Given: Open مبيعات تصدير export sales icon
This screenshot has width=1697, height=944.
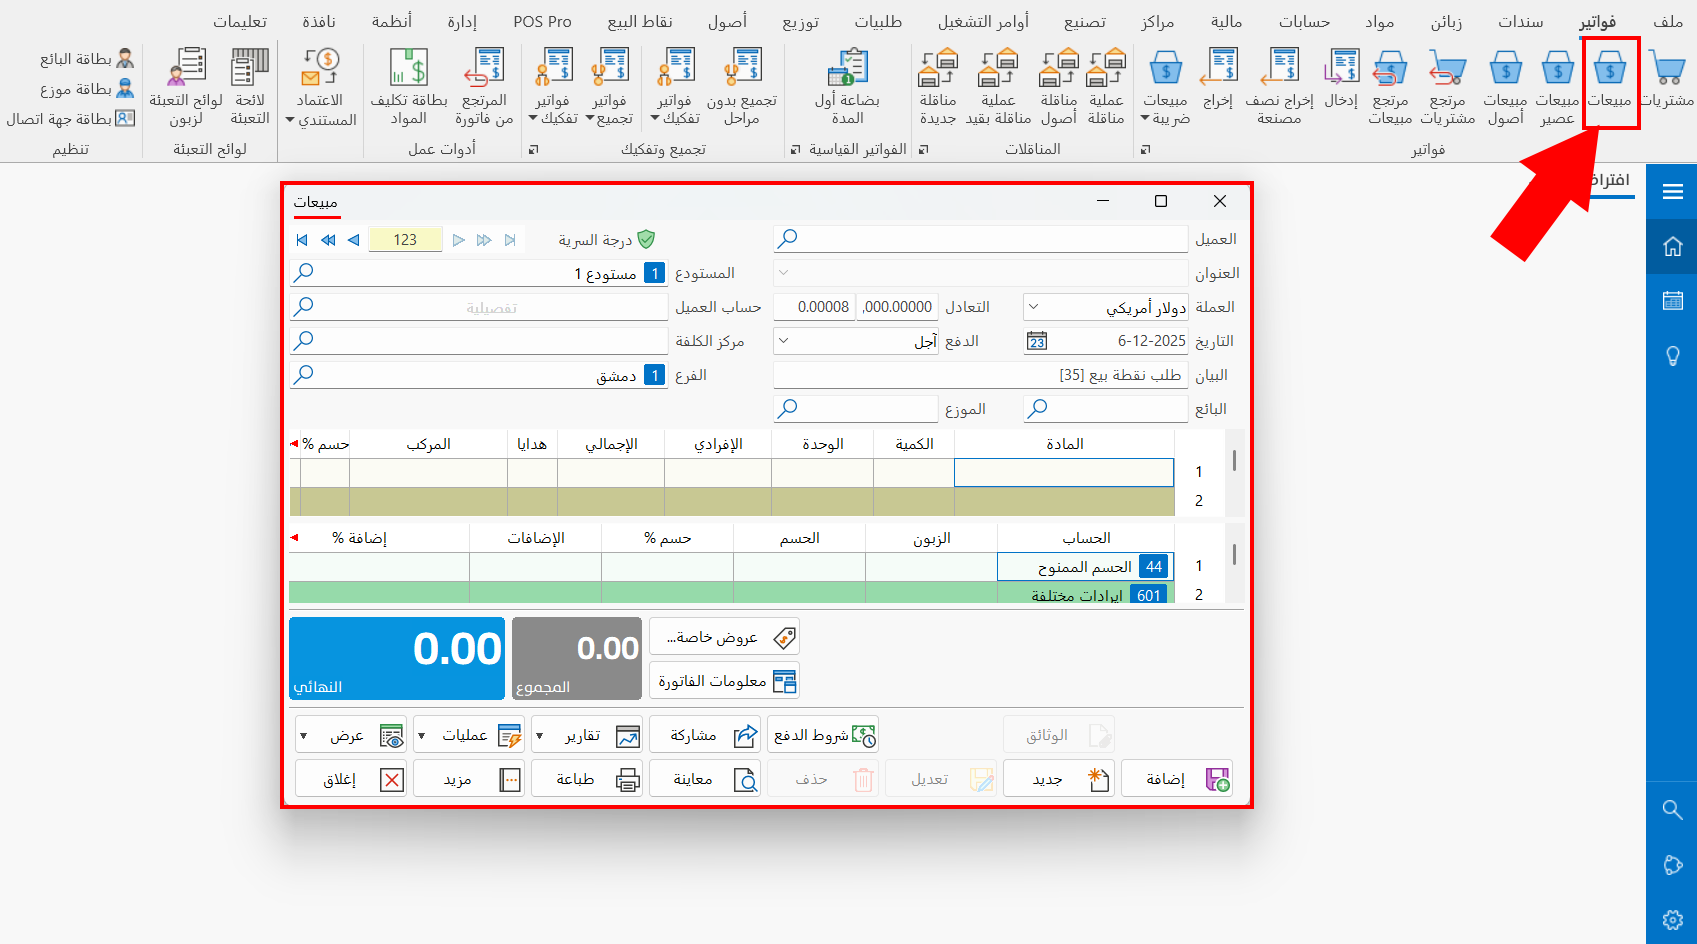Looking at the screenshot, I should click(x=1557, y=88).
